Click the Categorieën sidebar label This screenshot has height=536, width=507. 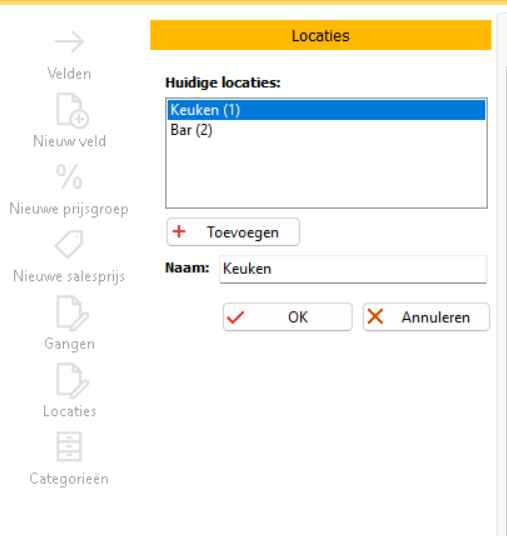coord(69,479)
